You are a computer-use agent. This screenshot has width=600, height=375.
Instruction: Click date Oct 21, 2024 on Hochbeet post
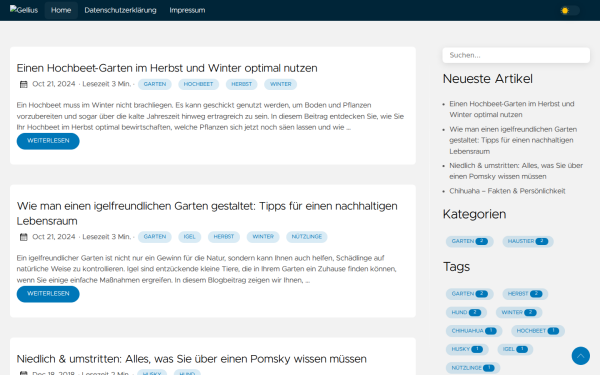click(54, 84)
